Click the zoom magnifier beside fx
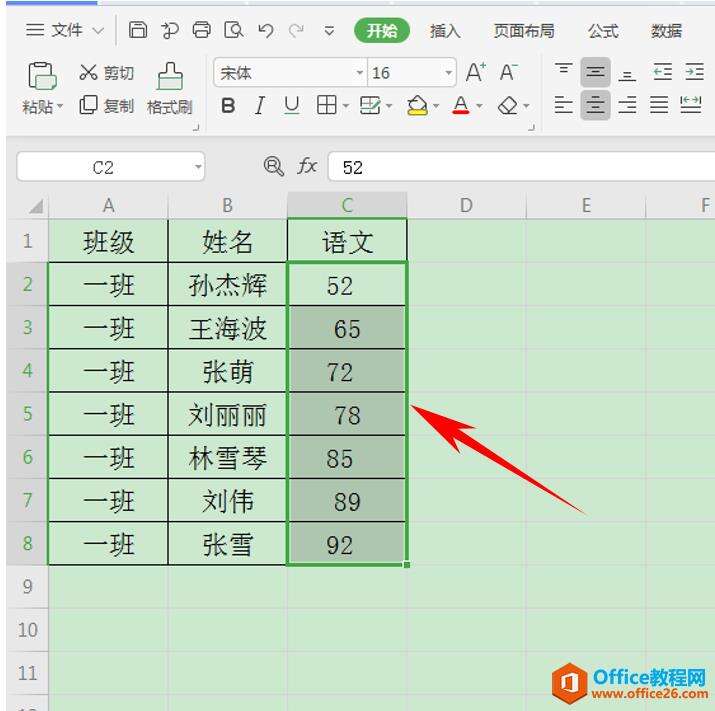 click(274, 166)
